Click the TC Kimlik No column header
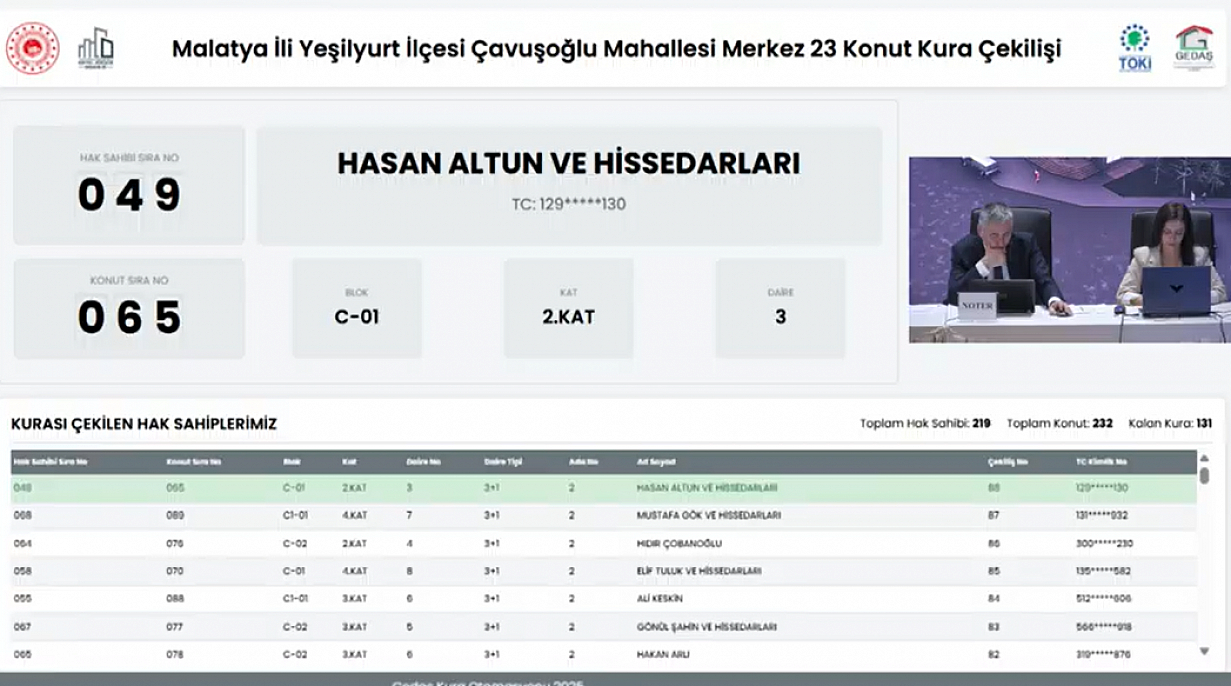This screenshot has width=1231, height=686. tap(1100, 462)
